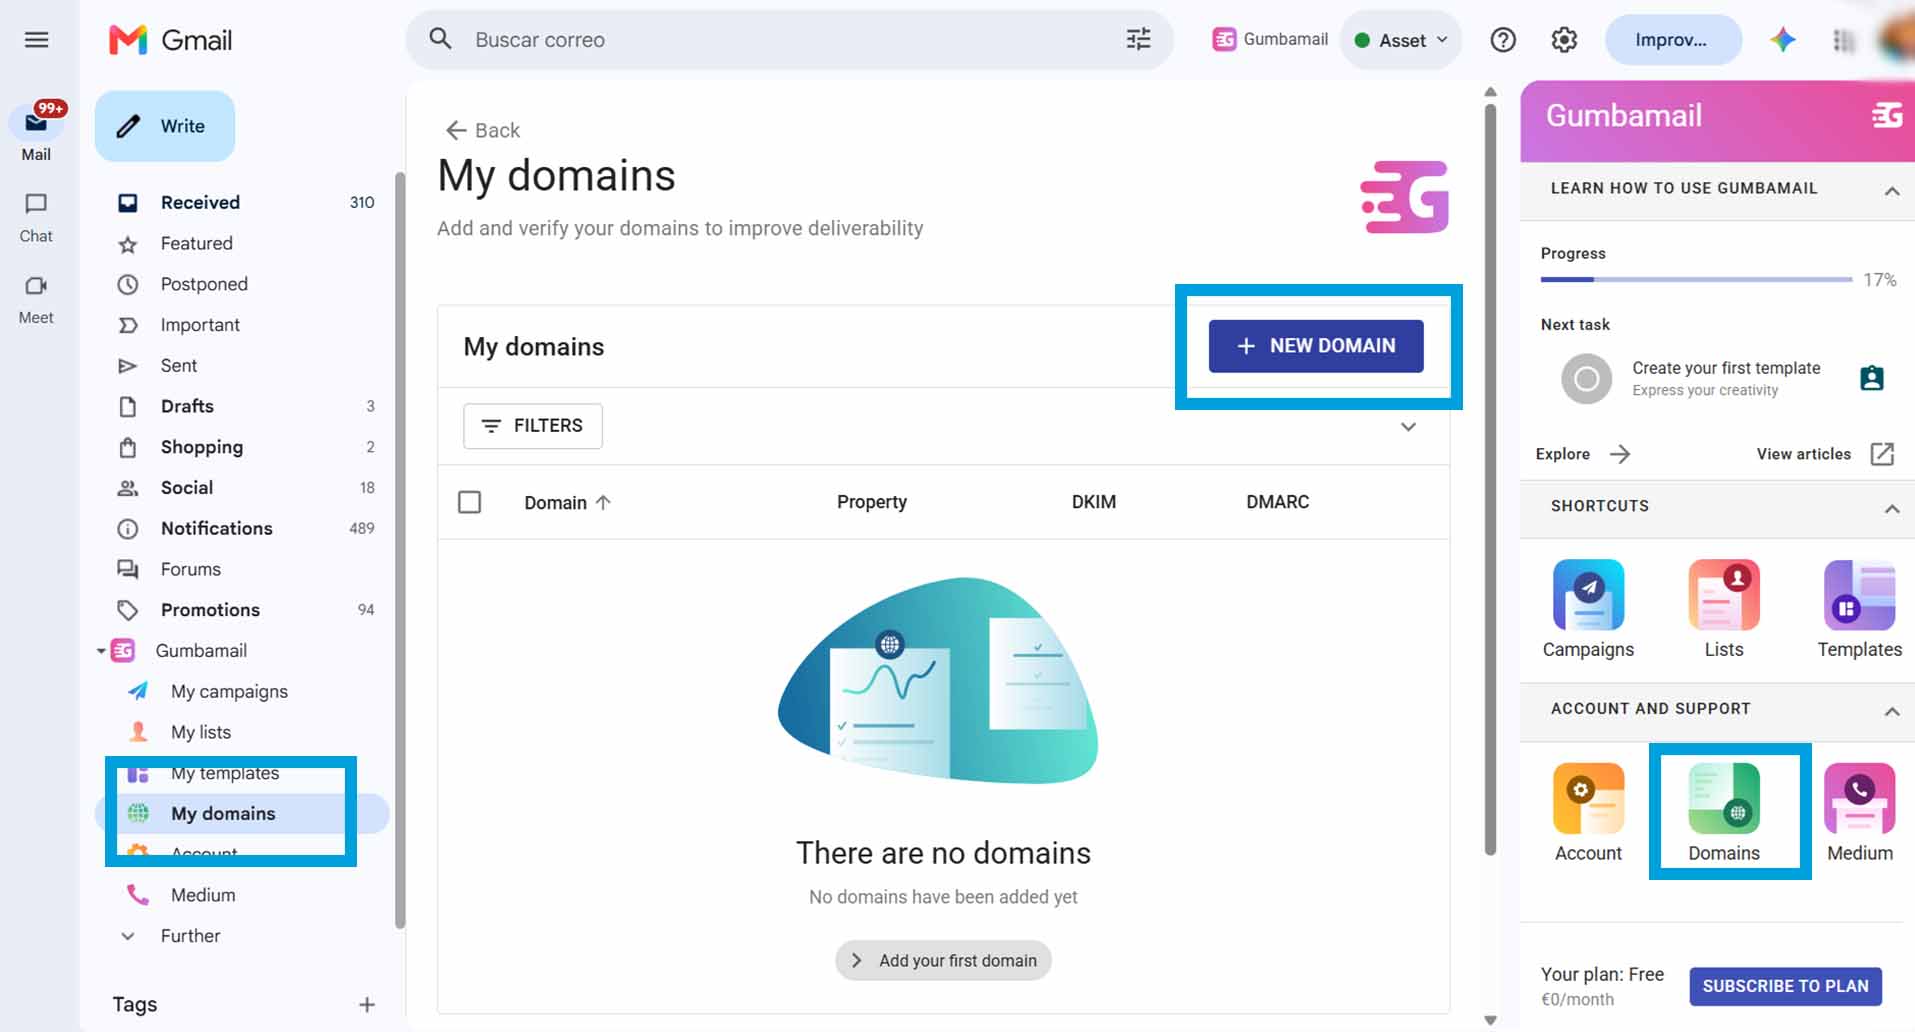
Task: Expand the Further labels list
Action: pyautogui.click(x=128, y=936)
